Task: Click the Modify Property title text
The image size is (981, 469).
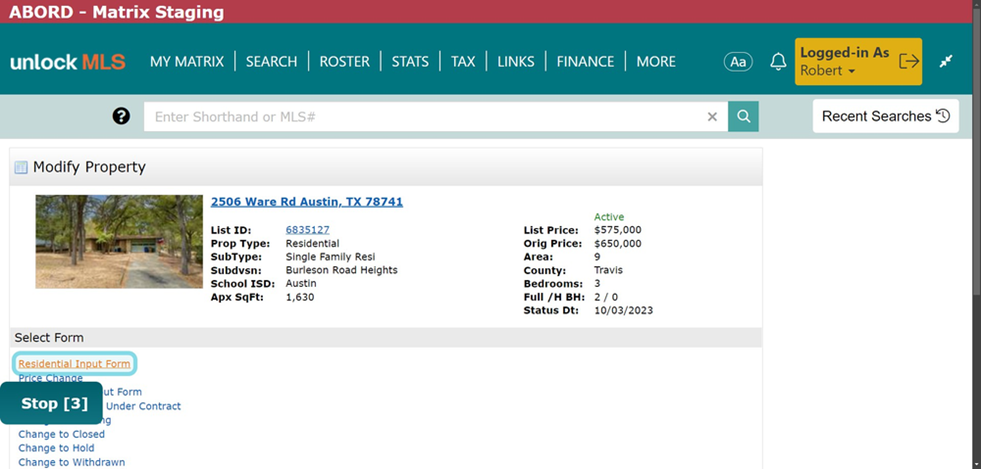Action: [89, 167]
